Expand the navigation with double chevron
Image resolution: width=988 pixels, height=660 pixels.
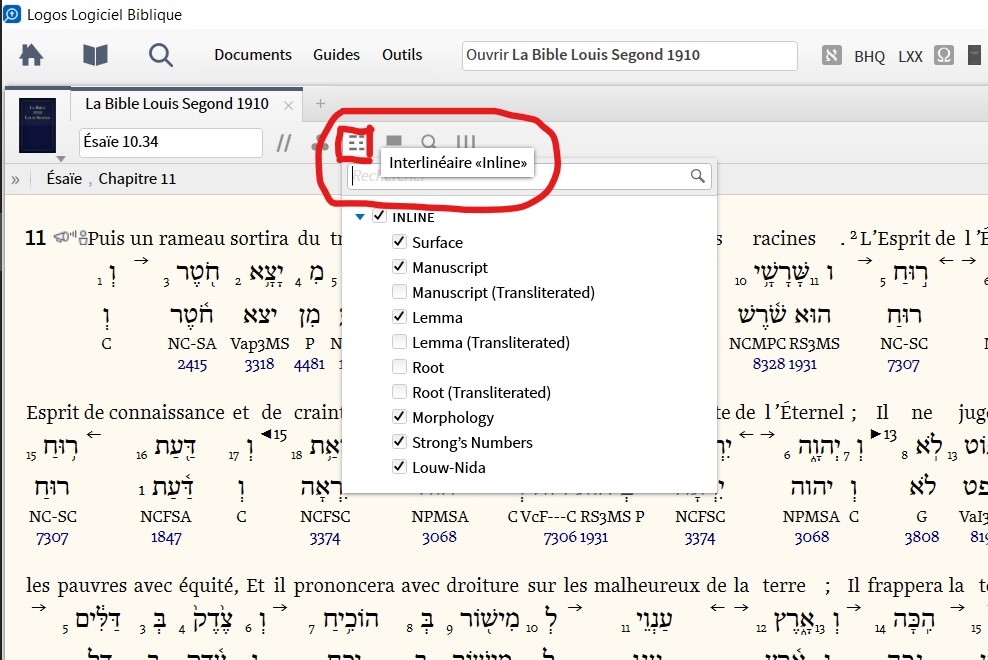point(15,180)
